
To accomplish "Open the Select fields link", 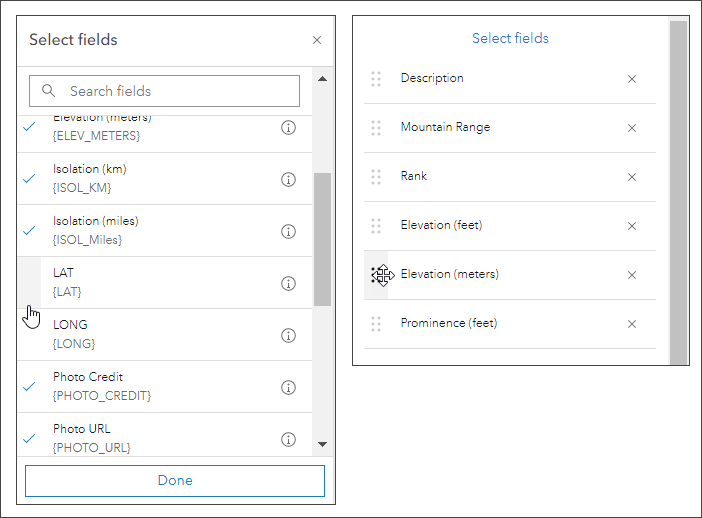I will tap(510, 38).
